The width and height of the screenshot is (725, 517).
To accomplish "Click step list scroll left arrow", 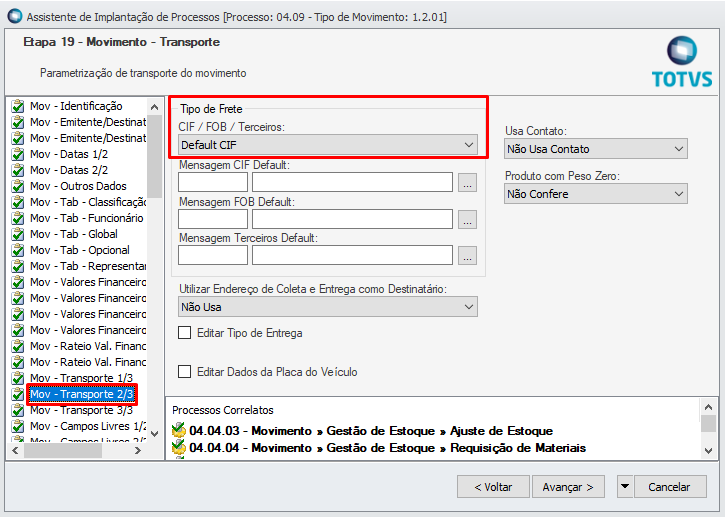I will click(15, 450).
